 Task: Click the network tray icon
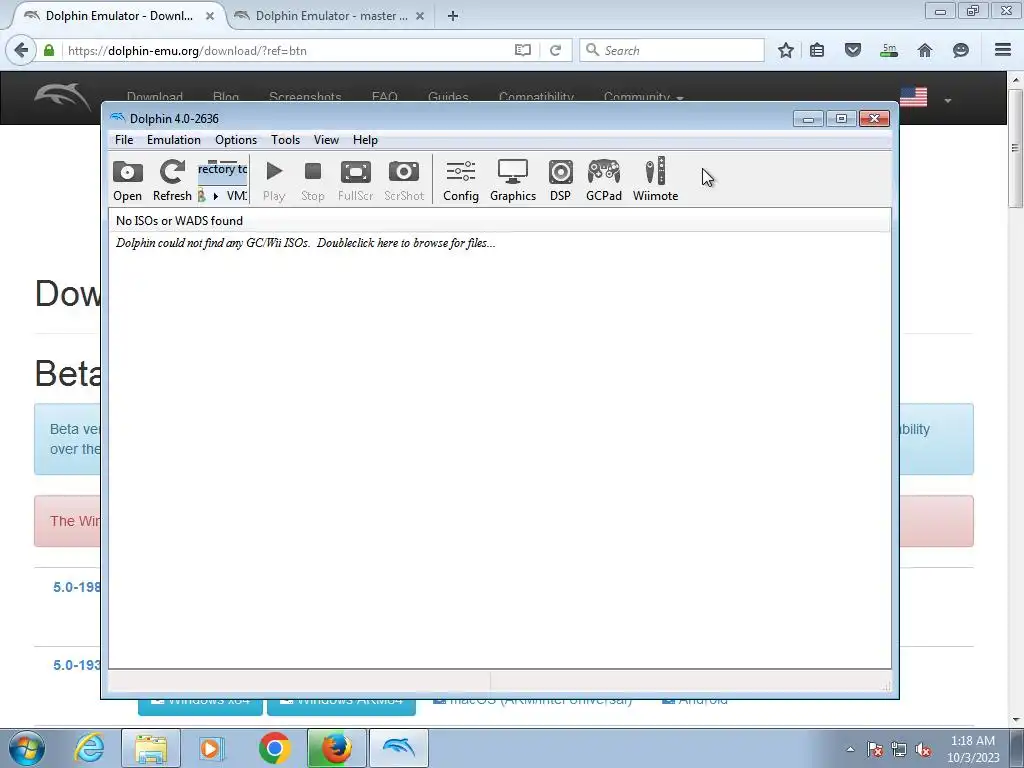899,750
